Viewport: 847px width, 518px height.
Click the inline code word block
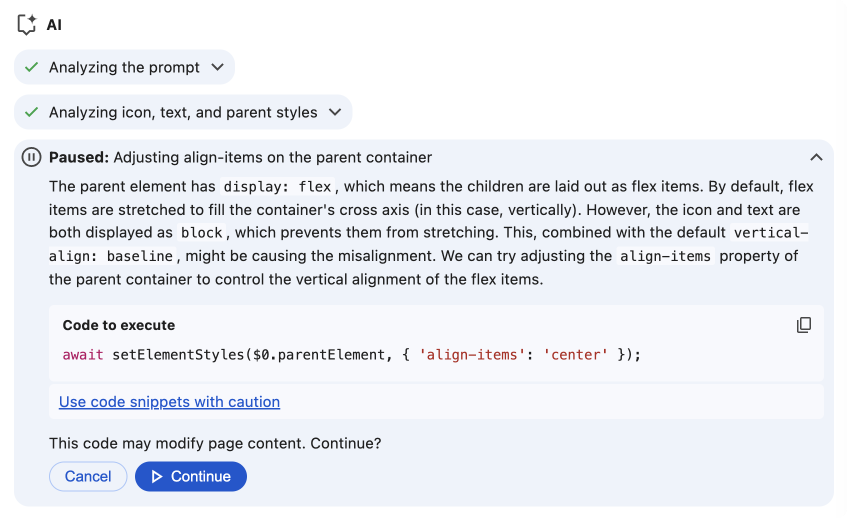point(201,233)
